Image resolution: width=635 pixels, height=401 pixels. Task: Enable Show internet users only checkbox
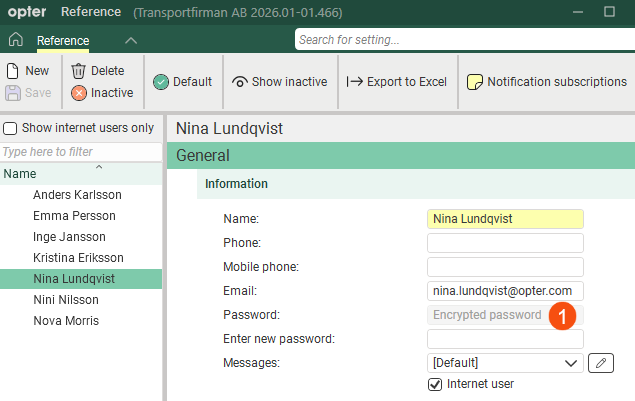coord(10,128)
